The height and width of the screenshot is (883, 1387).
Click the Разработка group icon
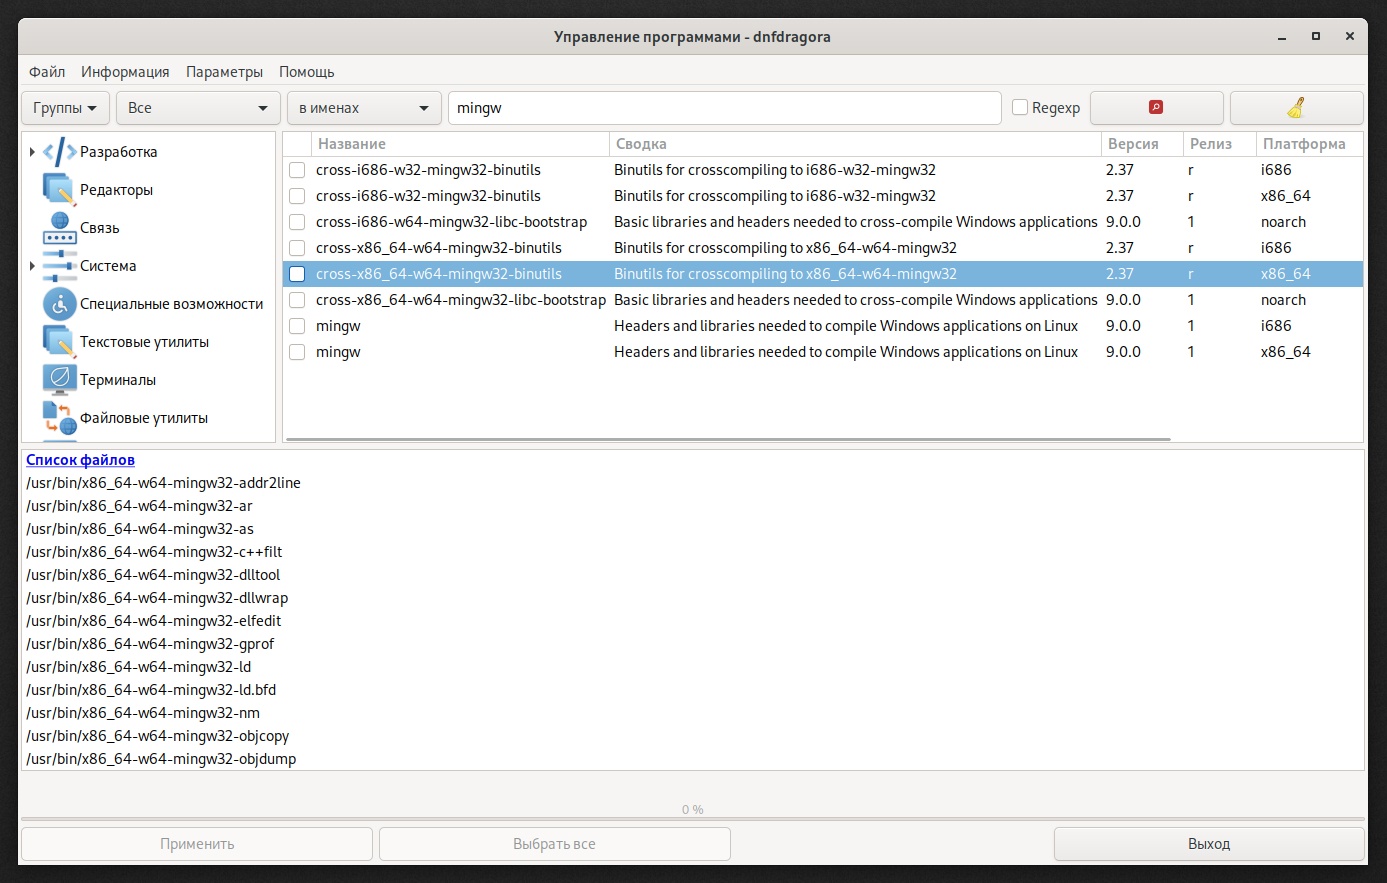tap(60, 152)
